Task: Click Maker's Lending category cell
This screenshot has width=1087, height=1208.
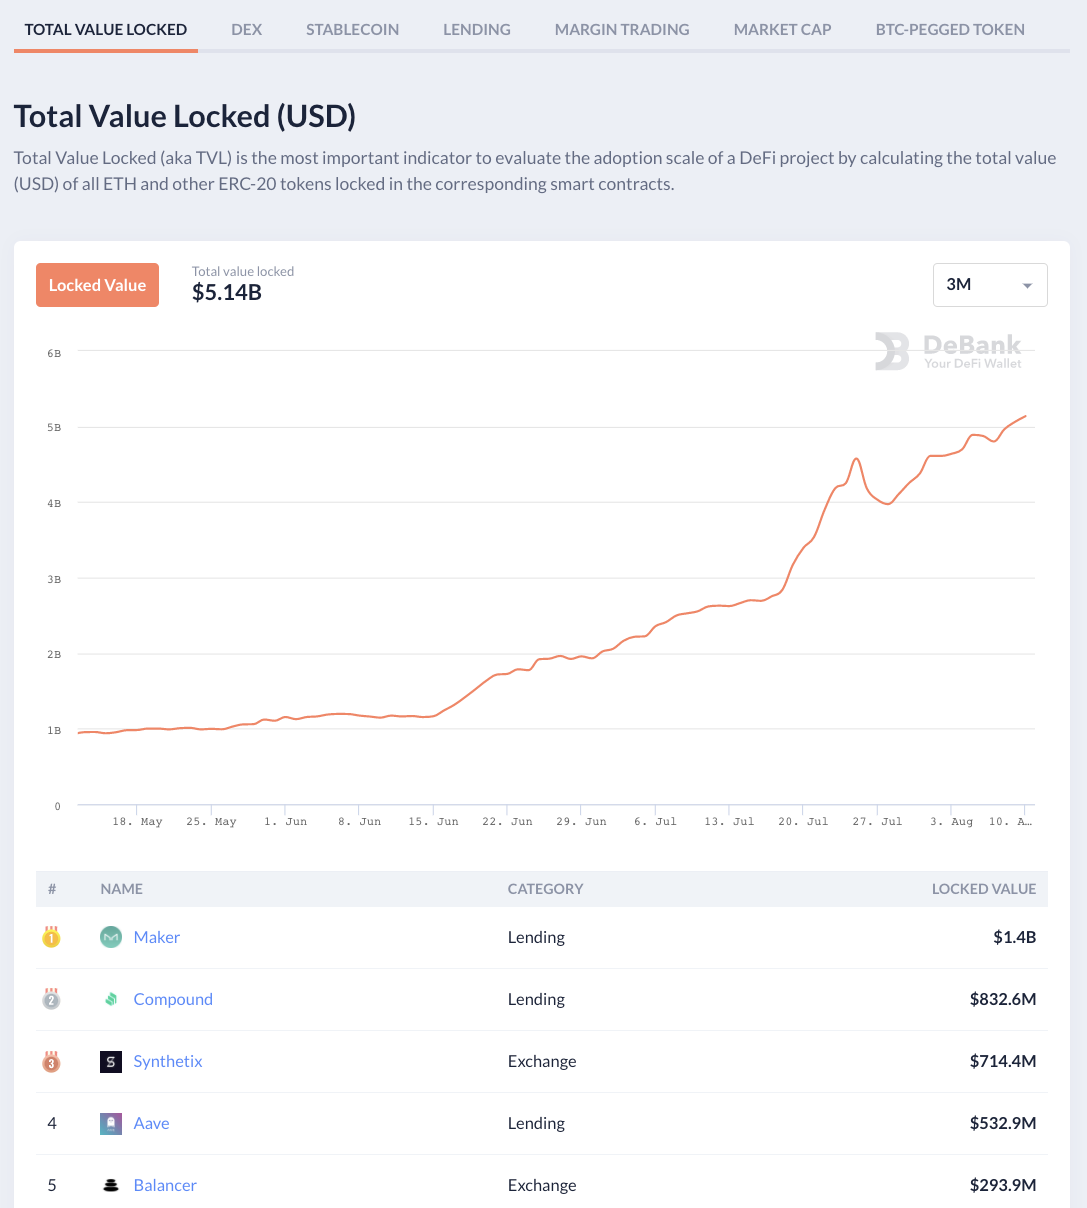Action: [x=536, y=937]
